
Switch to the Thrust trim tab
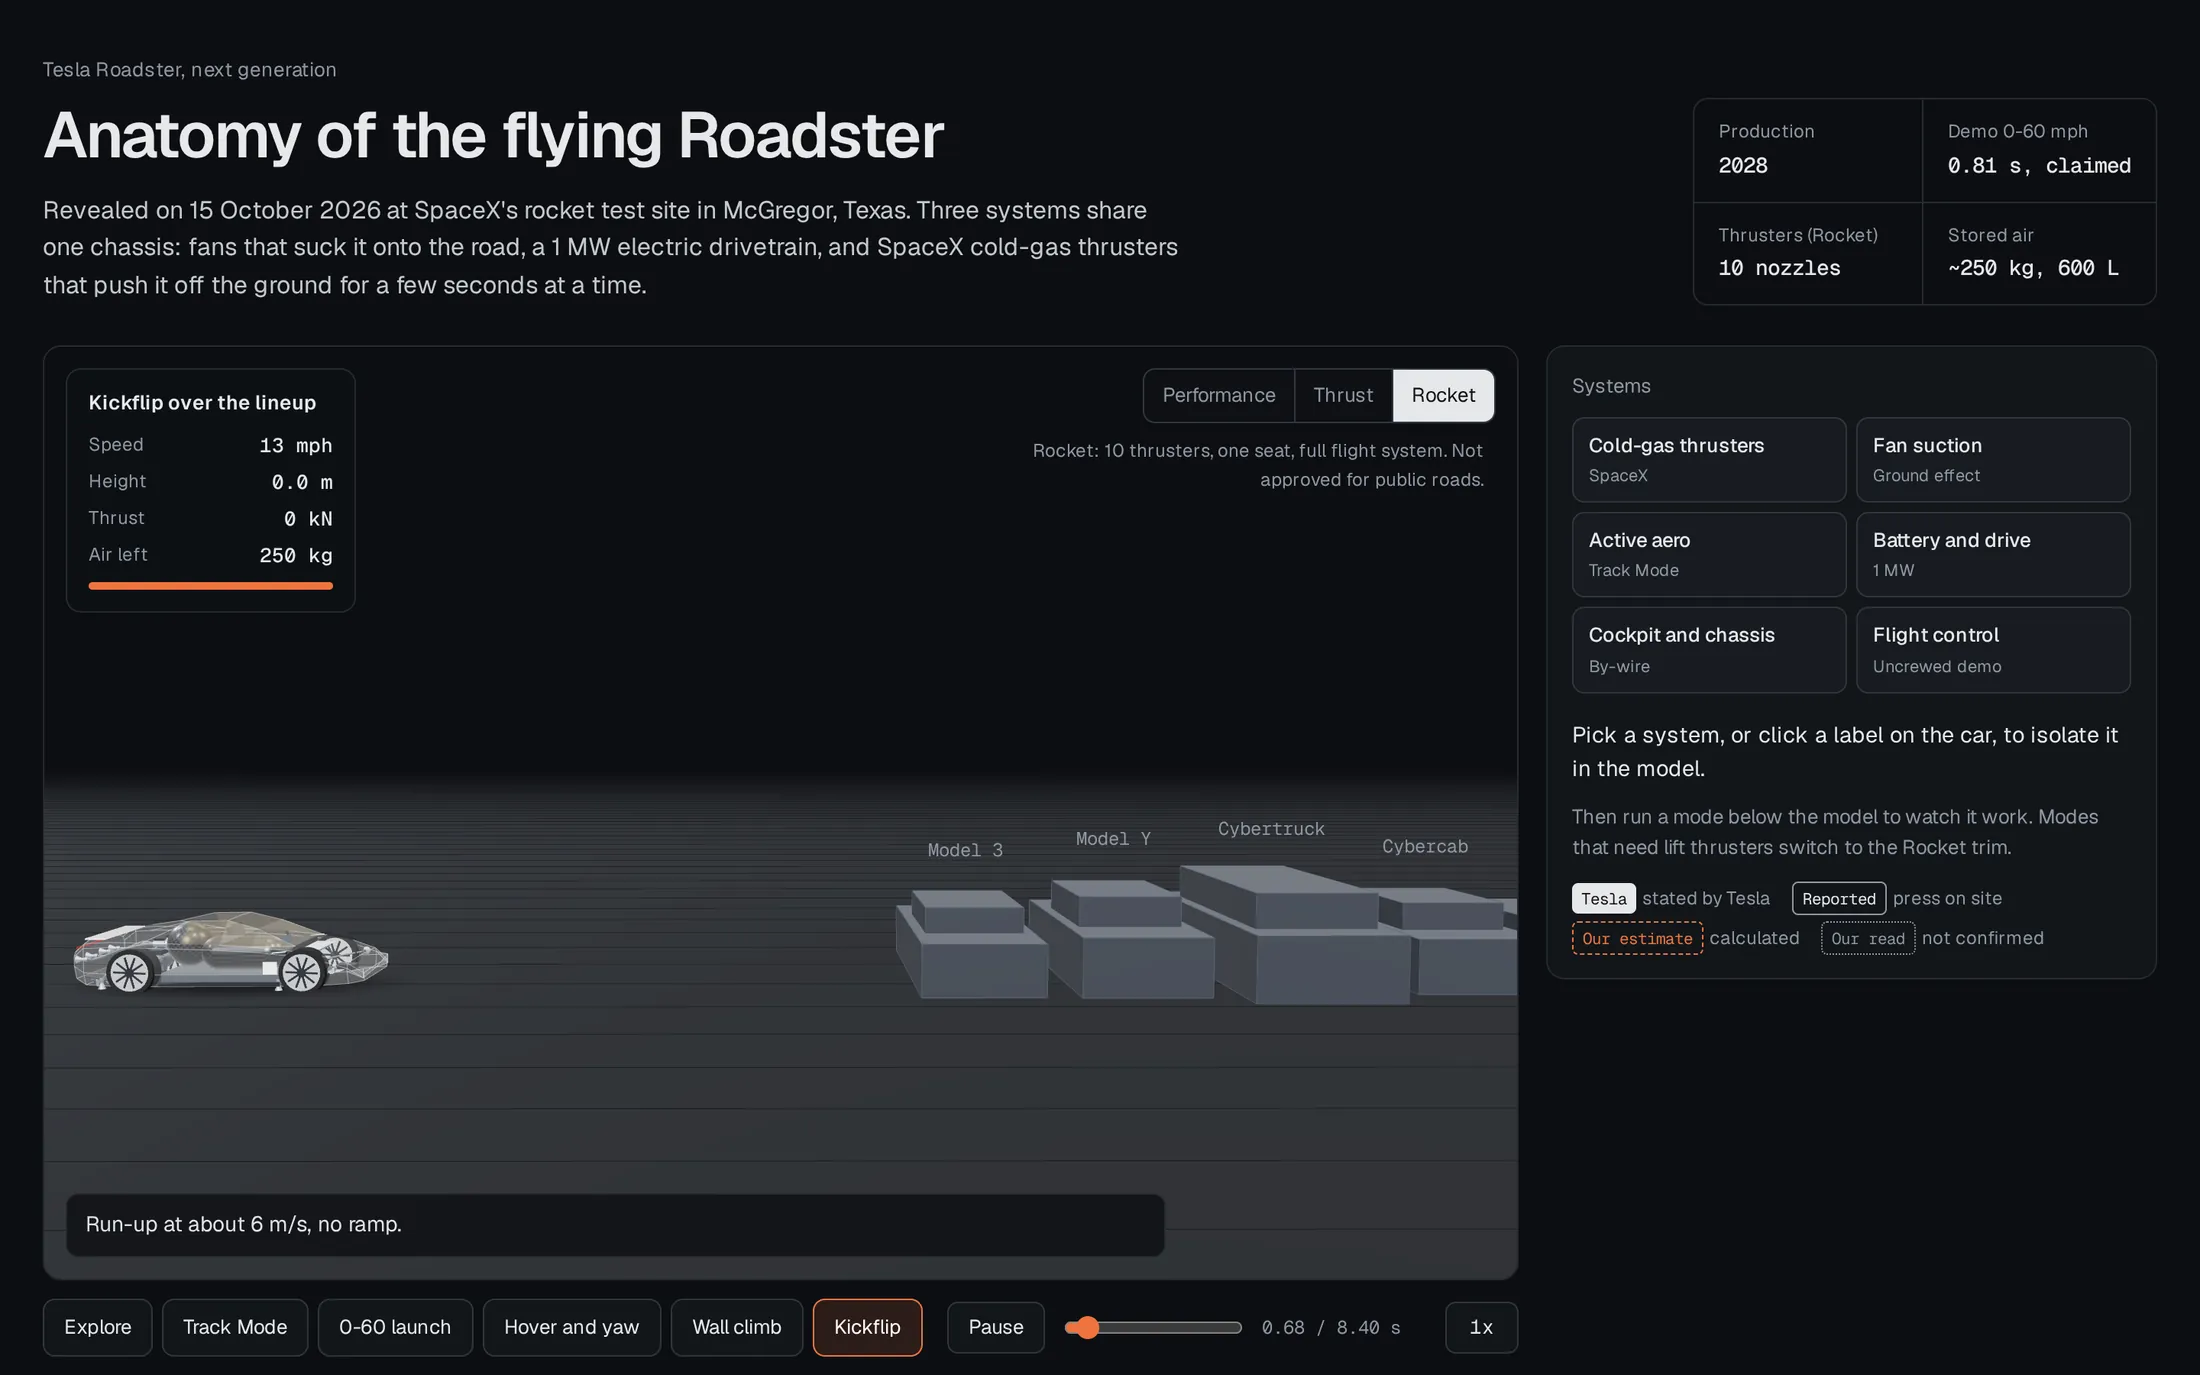(x=1343, y=395)
